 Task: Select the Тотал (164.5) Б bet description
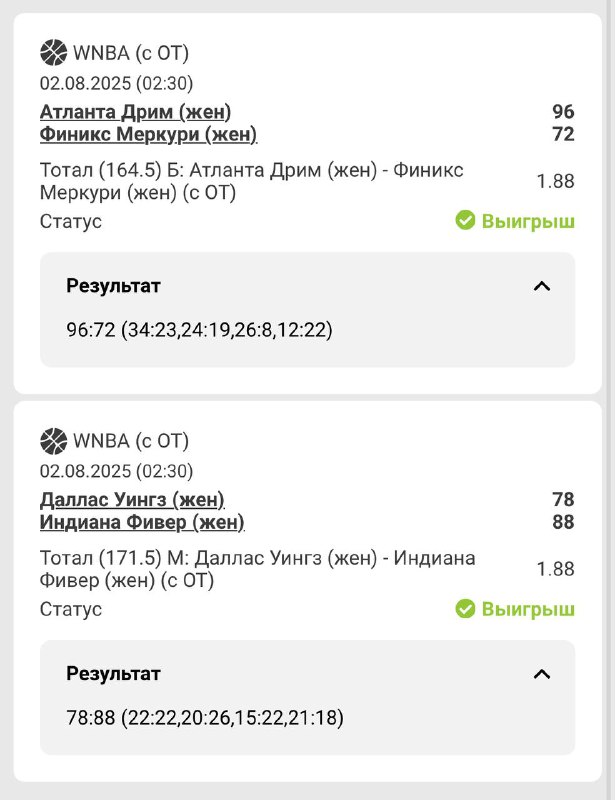click(251, 181)
